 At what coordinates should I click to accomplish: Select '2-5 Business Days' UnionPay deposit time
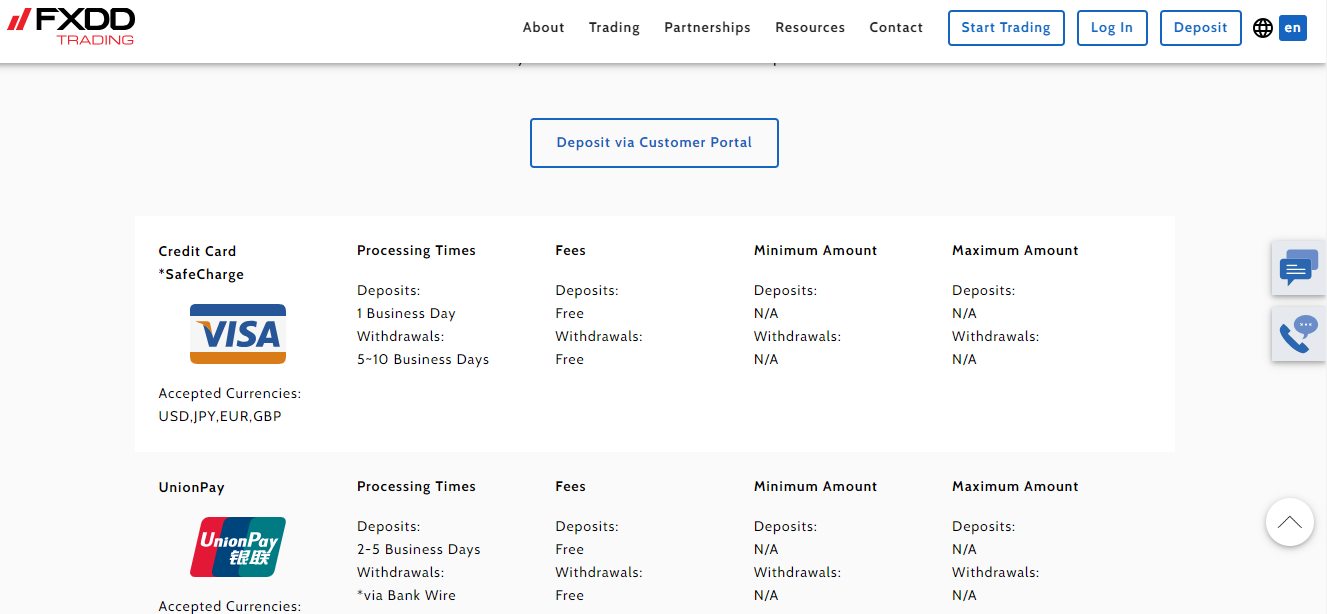click(x=419, y=549)
